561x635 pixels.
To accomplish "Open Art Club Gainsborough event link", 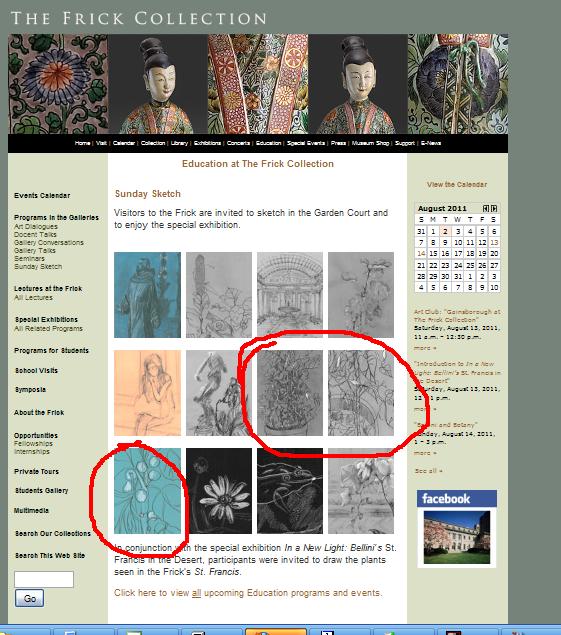I will (457, 315).
